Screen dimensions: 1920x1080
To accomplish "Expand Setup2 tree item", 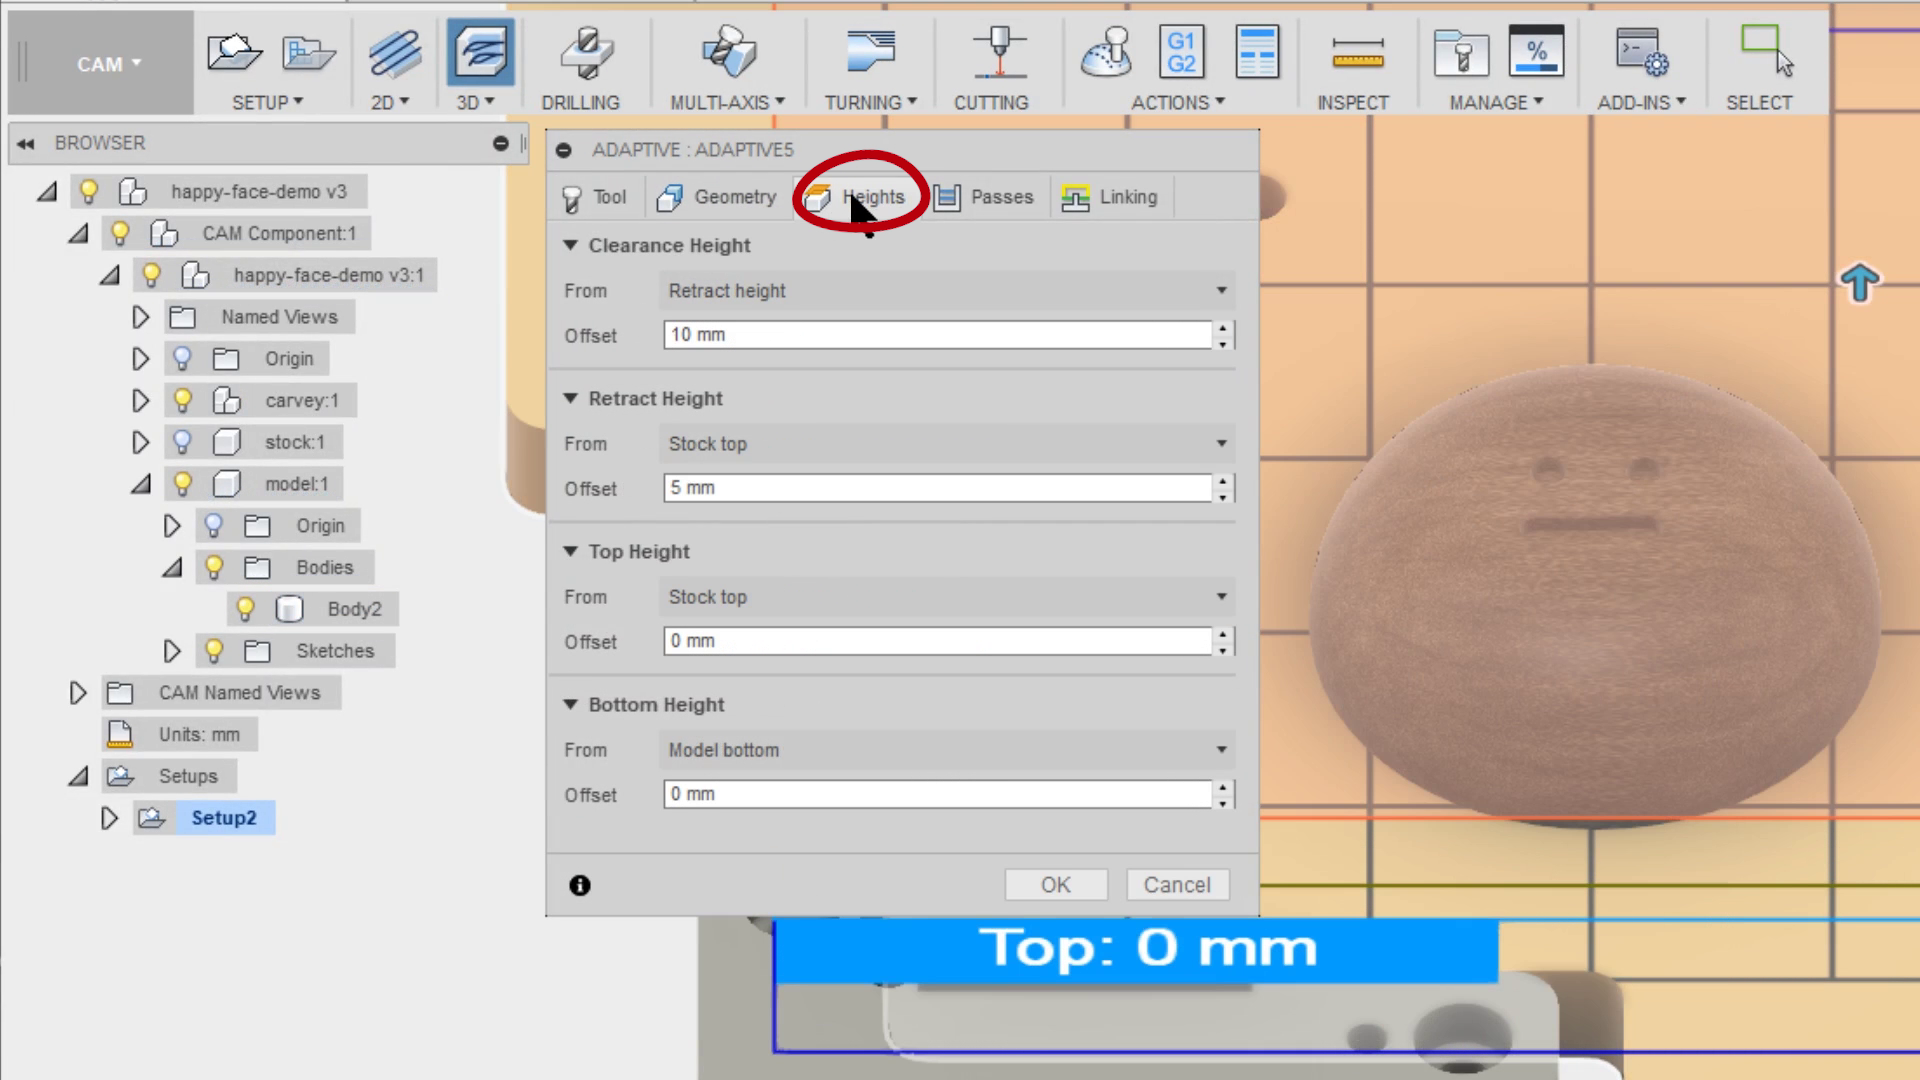I will click(x=109, y=818).
